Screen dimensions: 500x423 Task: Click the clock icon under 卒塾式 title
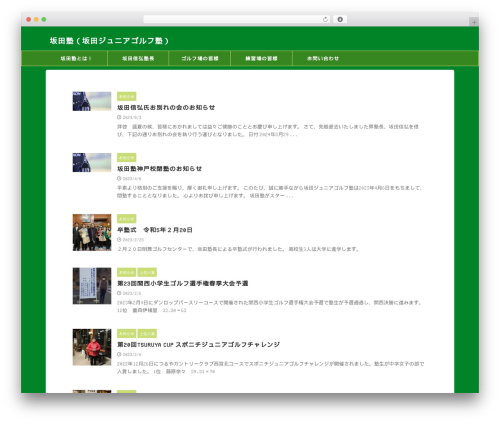pyautogui.click(x=119, y=240)
